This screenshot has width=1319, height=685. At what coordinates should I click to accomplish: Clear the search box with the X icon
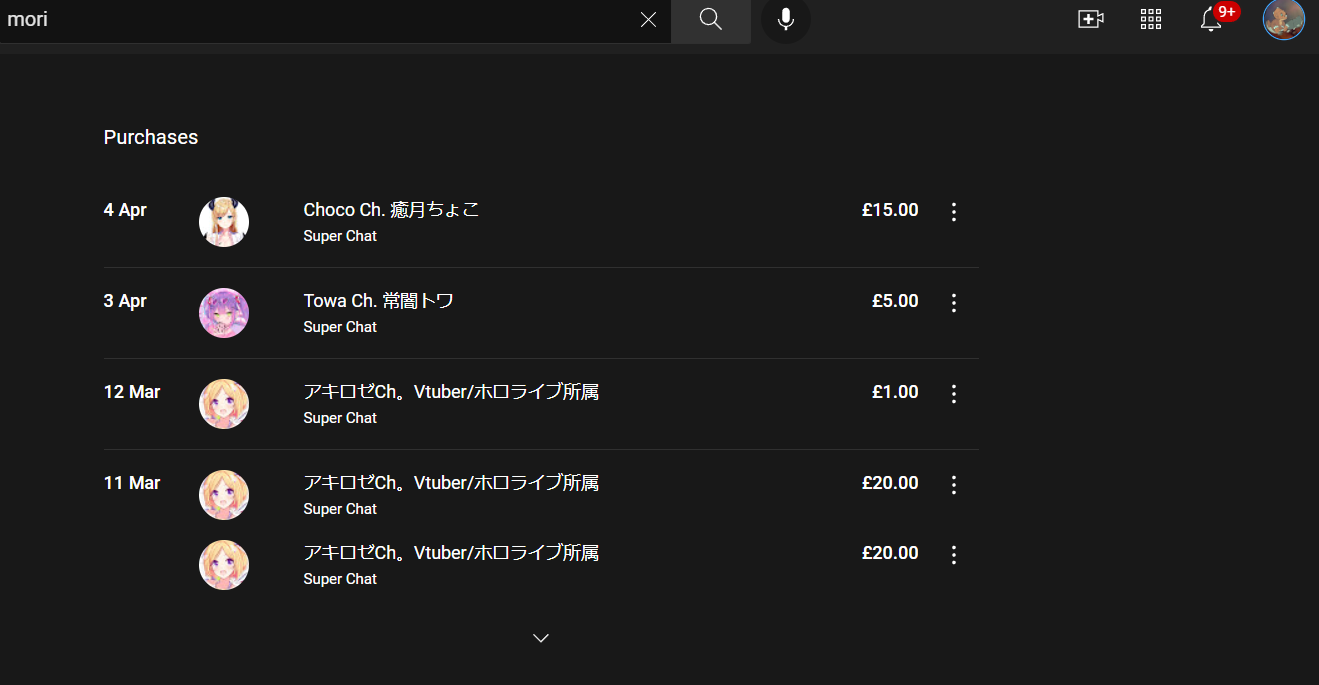[648, 20]
